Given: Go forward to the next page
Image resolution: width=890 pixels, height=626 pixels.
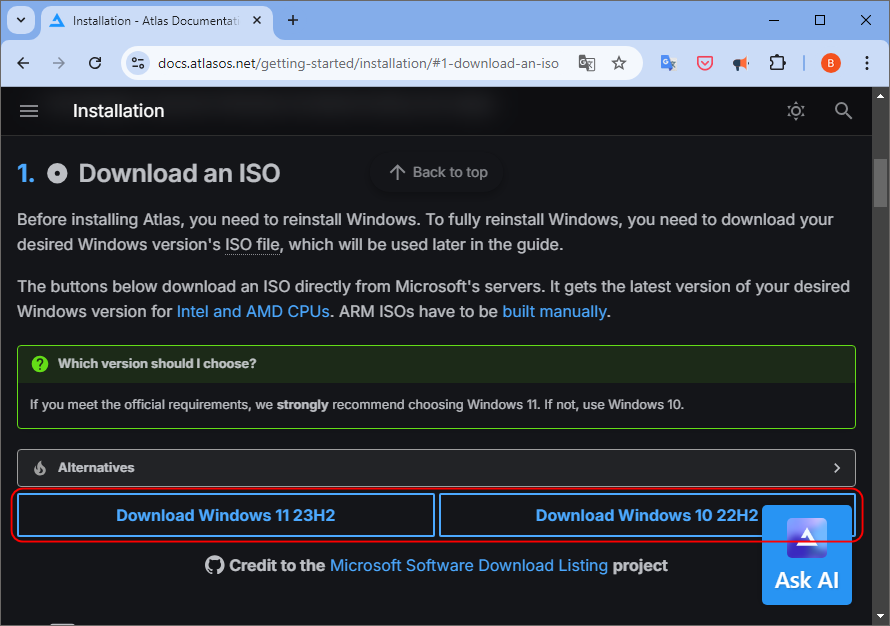Looking at the screenshot, I should coord(58,63).
